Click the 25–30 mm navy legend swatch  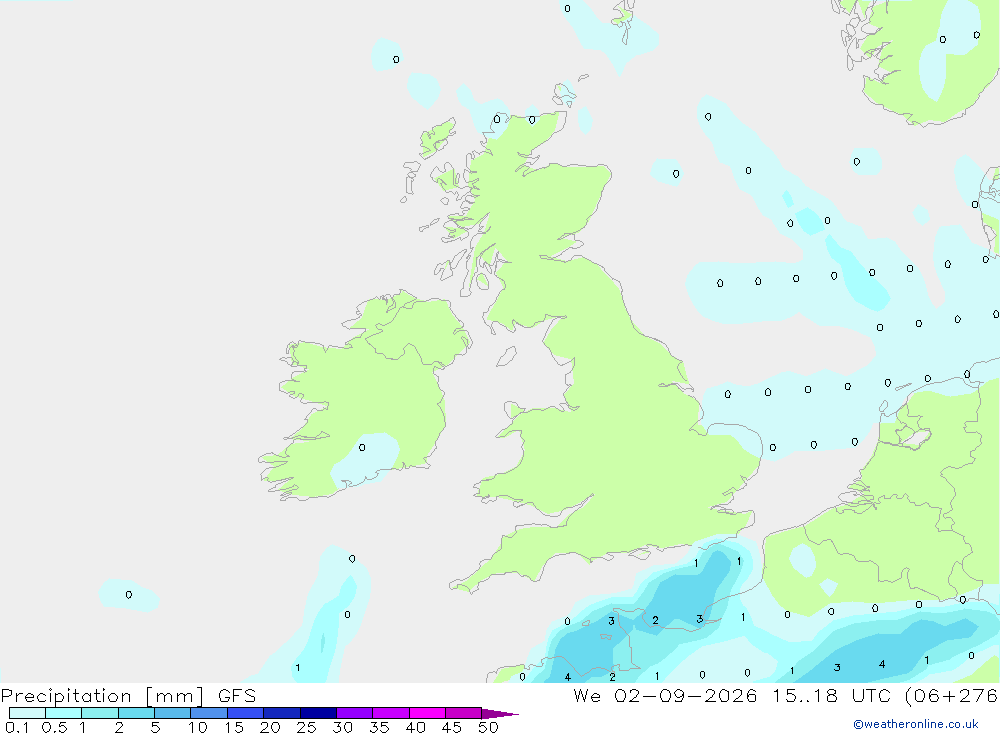pos(318,713)
